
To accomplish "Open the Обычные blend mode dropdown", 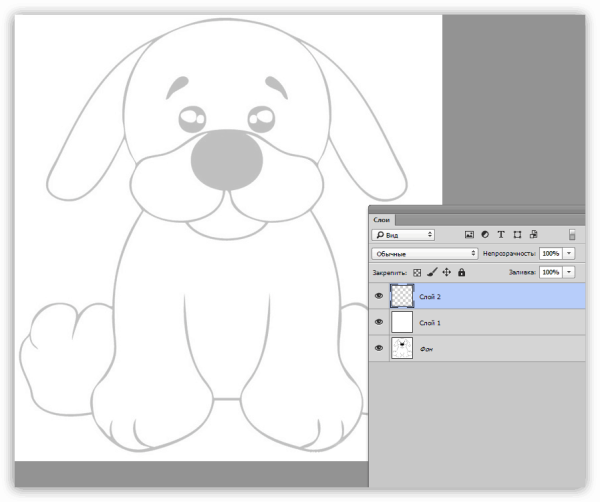I will click(424, 254).
